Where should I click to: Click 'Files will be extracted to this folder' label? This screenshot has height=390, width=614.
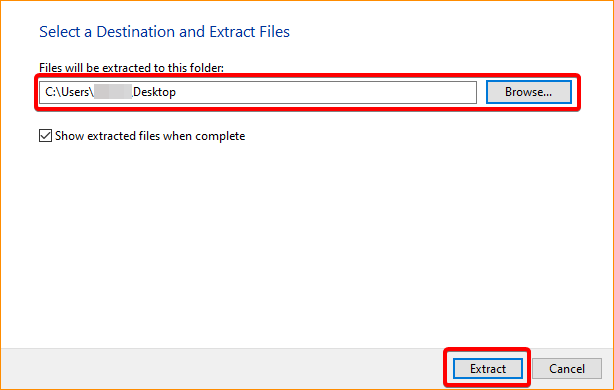pyautogui.click(x=131, y=68)
